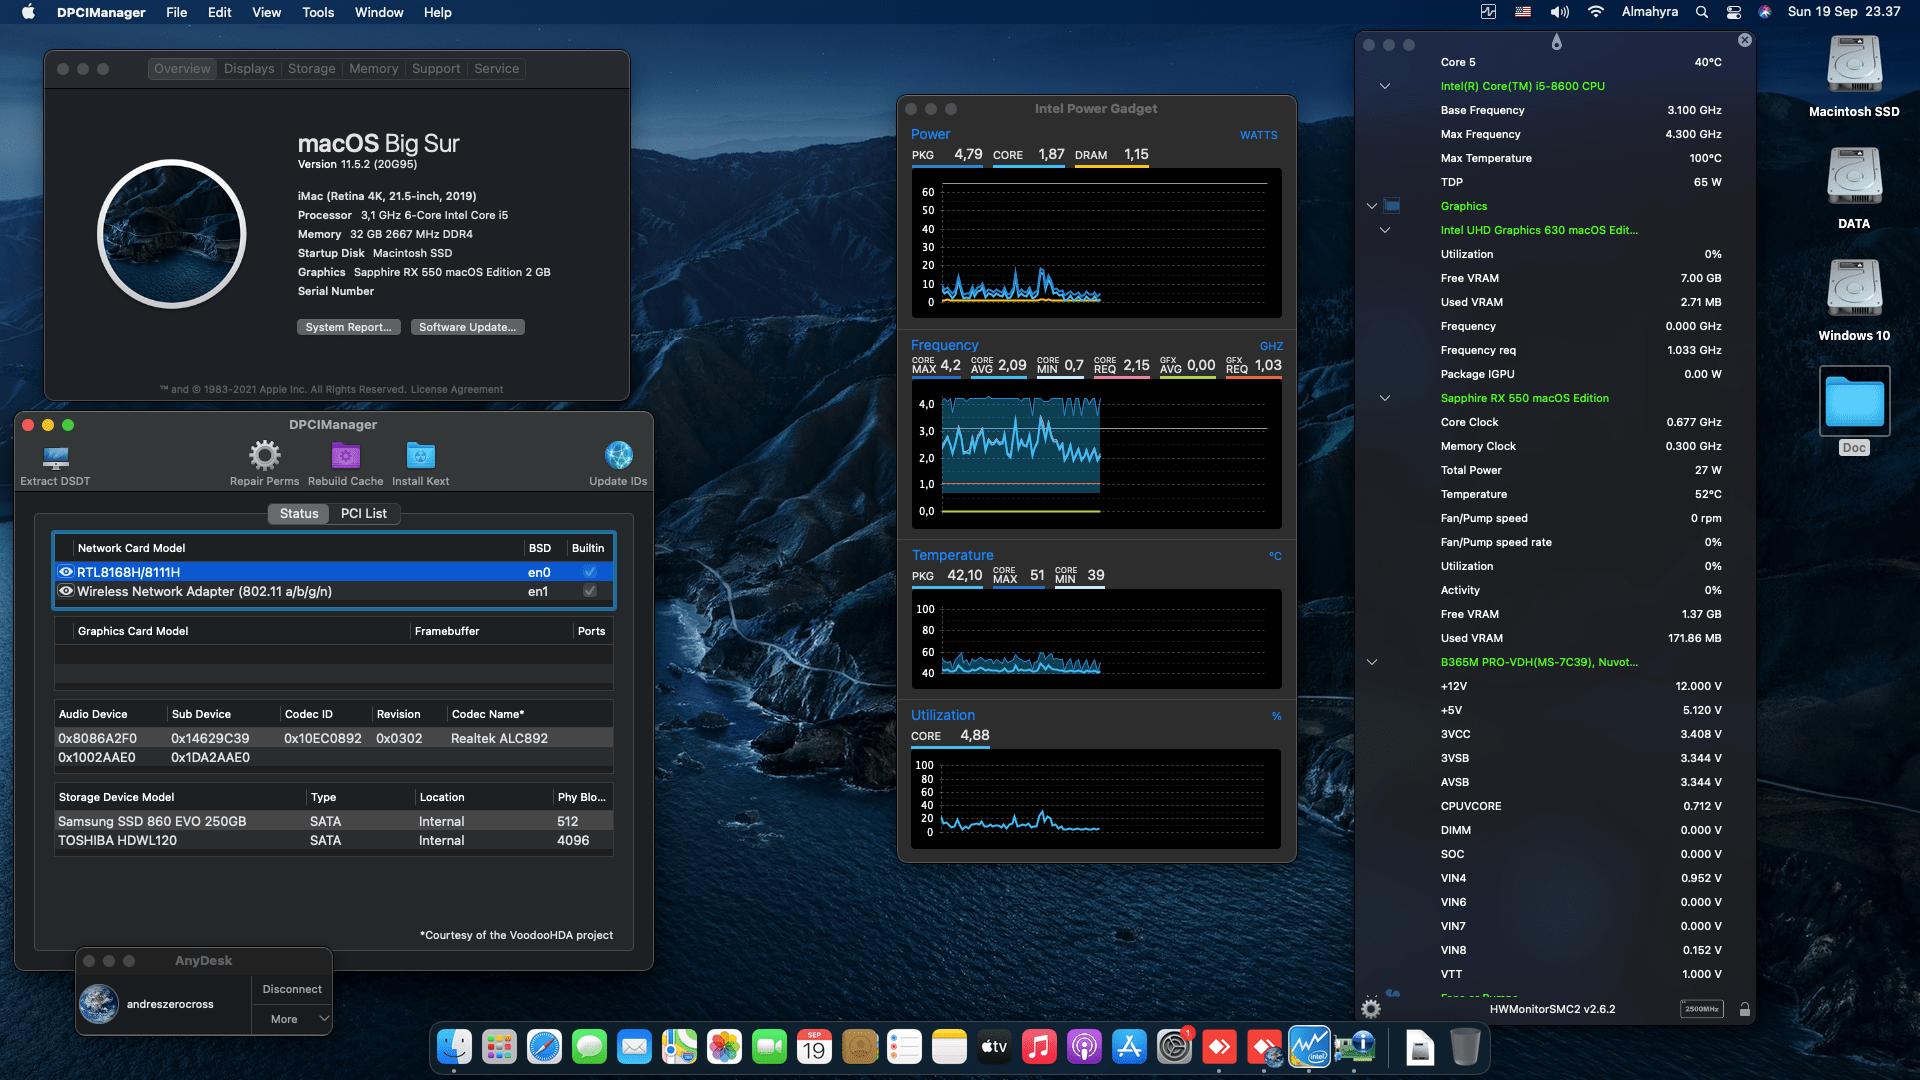This screenshot has width=1920, height=1080.
Task: Open the Tools menu
Action: pos(318,12)
